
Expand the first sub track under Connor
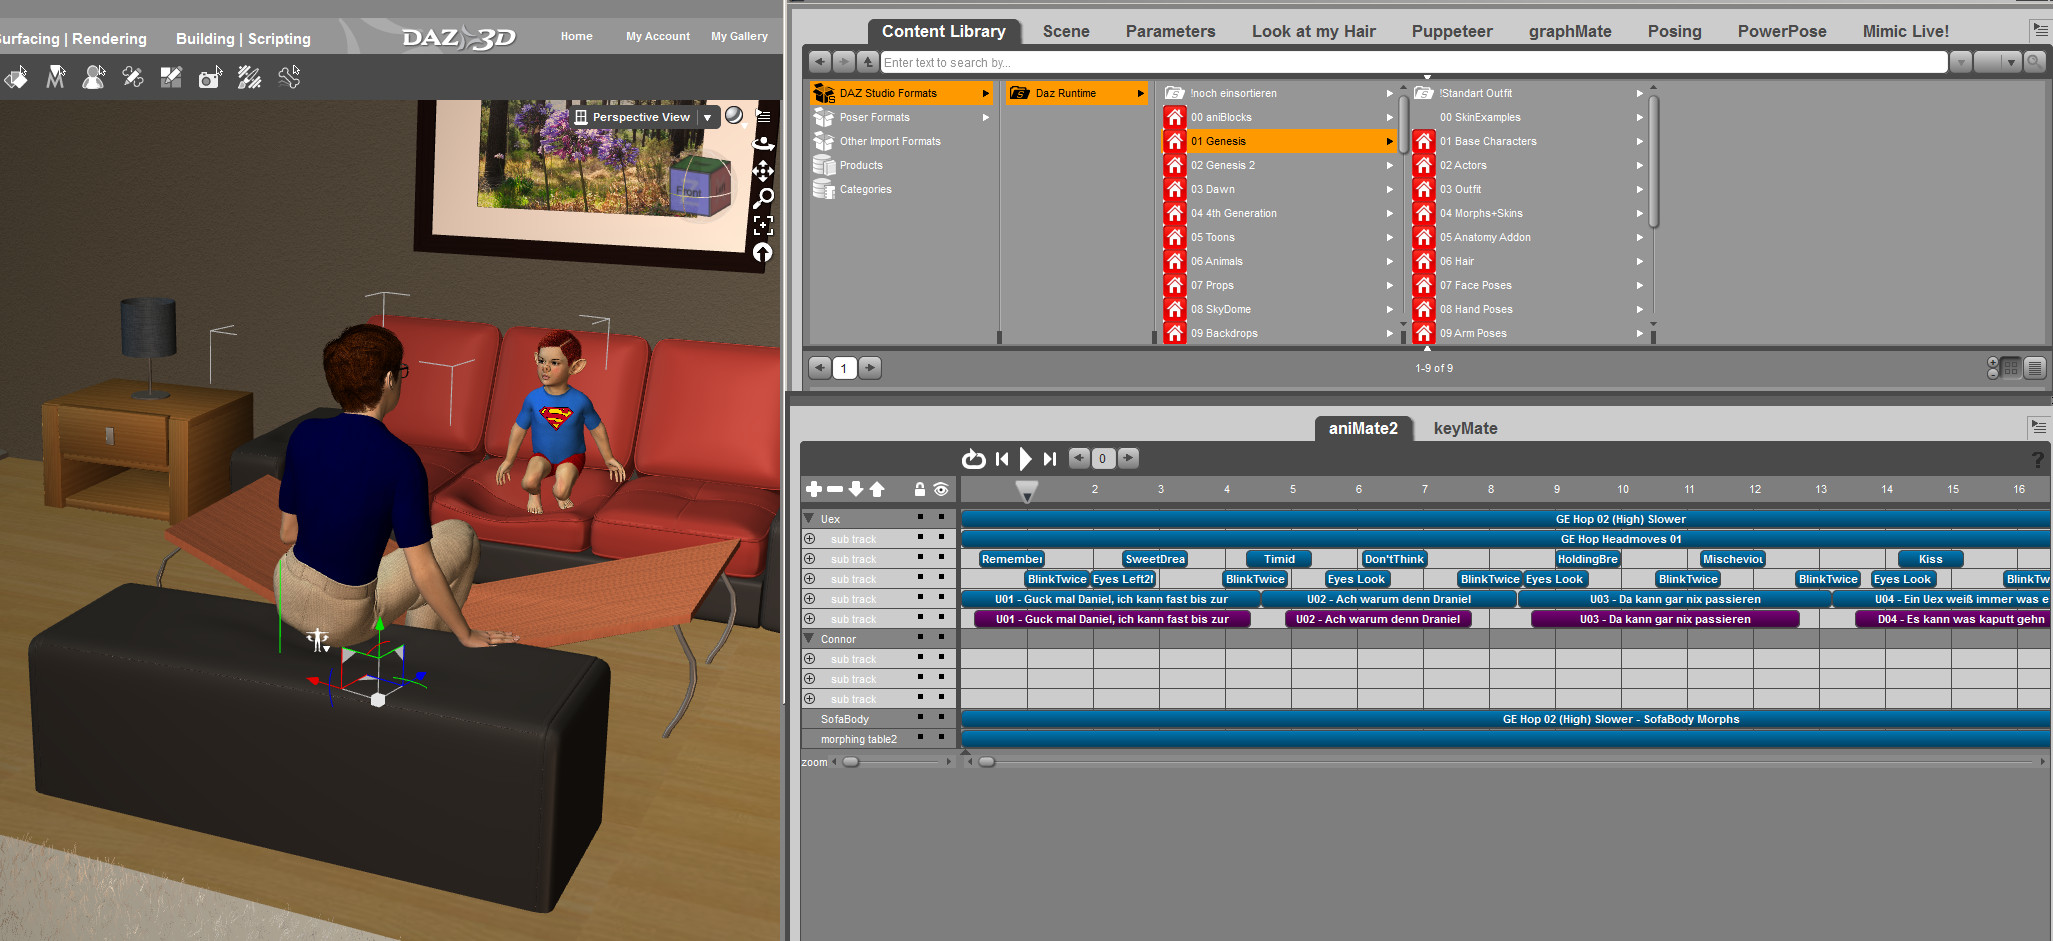[809, 659]
